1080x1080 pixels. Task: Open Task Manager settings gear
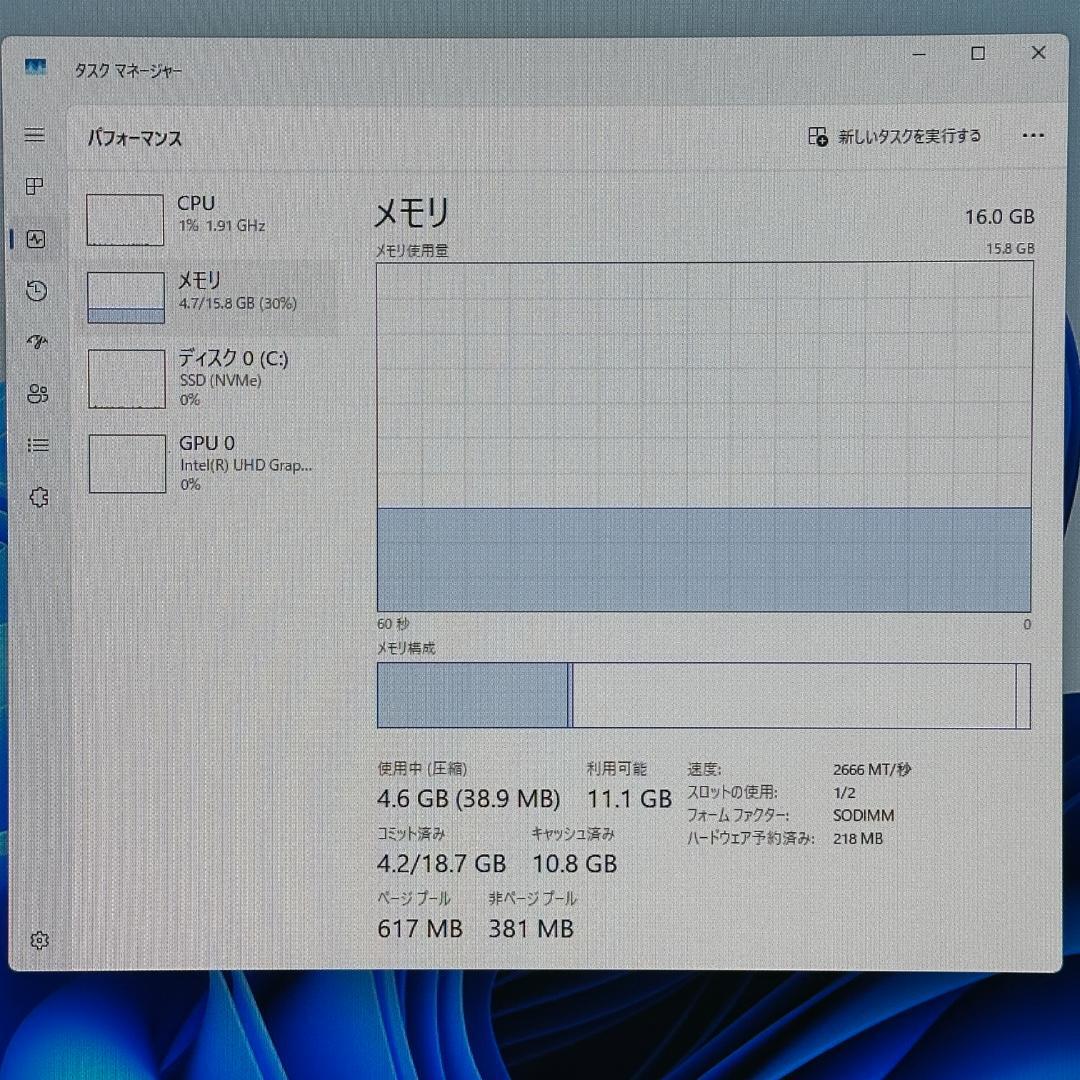[x=40, y=940]
